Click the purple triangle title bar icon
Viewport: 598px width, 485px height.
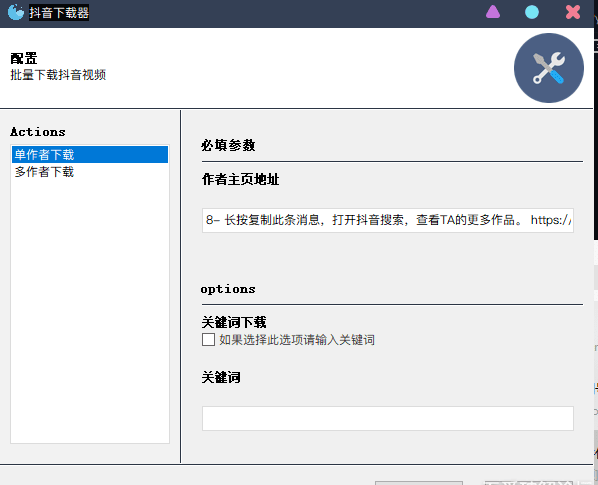pyautogui.click(x=493, y=12)
